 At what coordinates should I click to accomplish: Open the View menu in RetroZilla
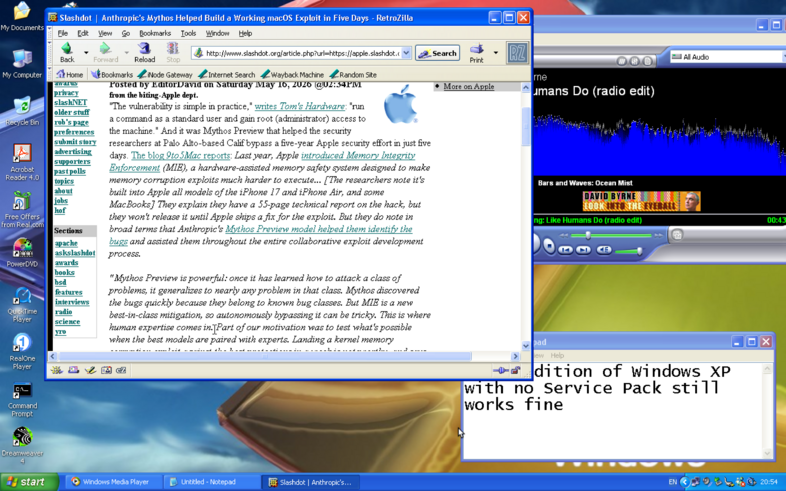click(x=105, y=33)
